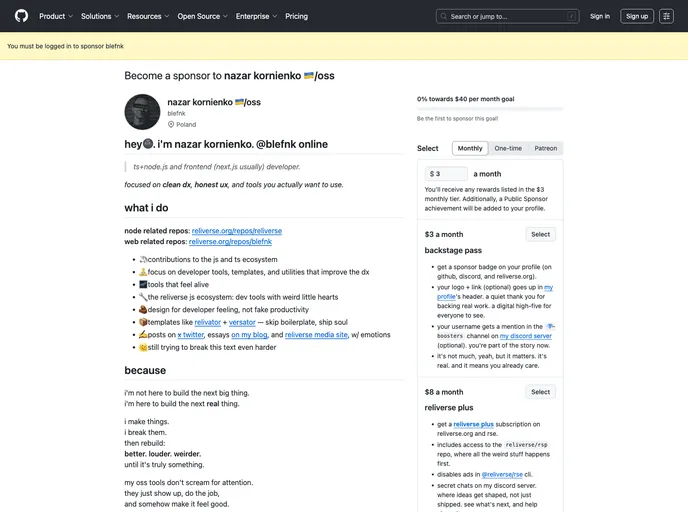Select the $3 a month tier
The height and width of the screenshot is (512, 688).
[540, 234]
